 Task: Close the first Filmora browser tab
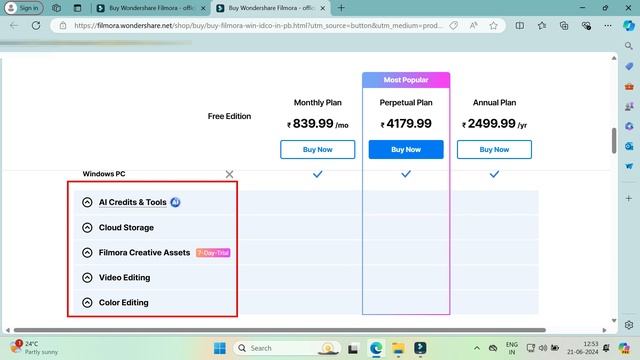(203, 8)
